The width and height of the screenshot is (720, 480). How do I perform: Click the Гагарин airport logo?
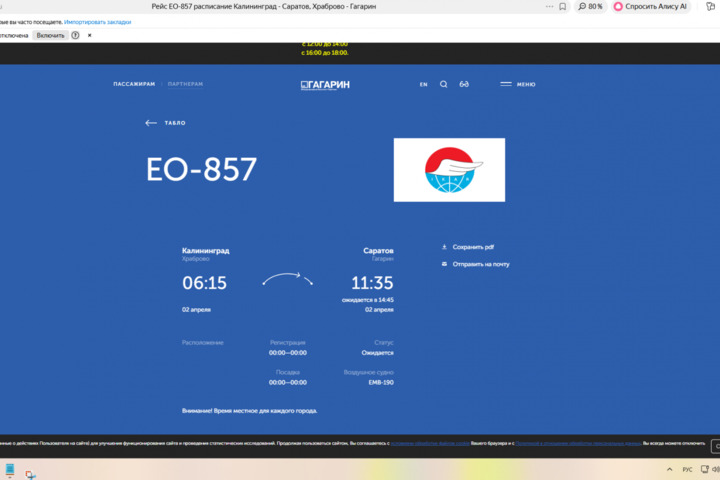tap(325, 85)
